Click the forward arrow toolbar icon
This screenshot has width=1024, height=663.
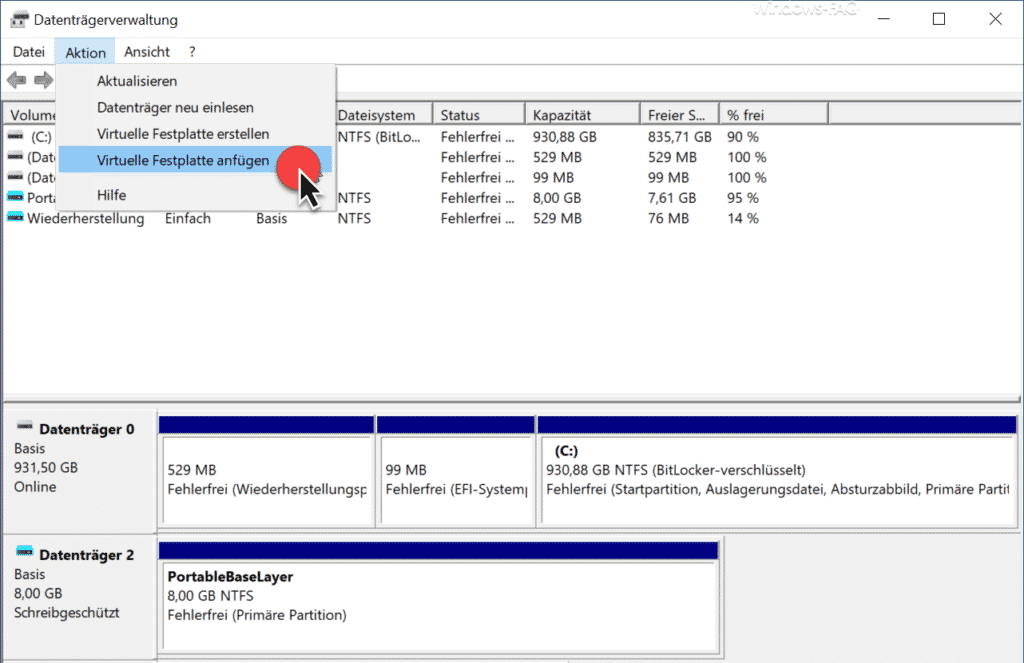[x=43, y=80]
